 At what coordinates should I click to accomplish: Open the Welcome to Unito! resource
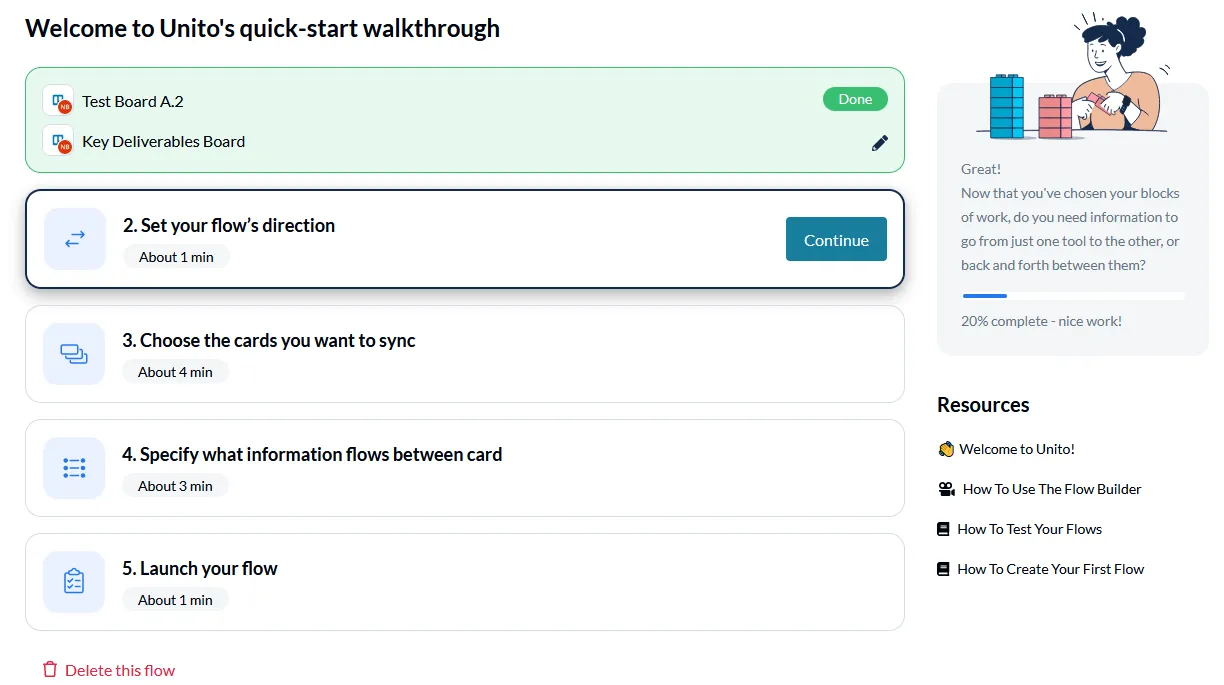(1016, 449)
